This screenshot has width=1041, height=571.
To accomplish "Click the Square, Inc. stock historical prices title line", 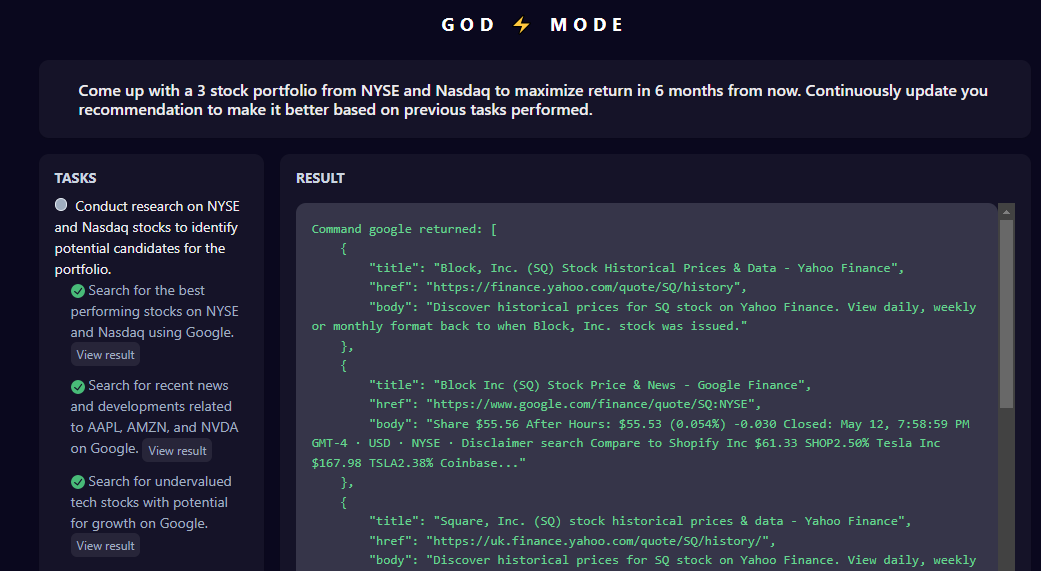I will click(640, 521).
